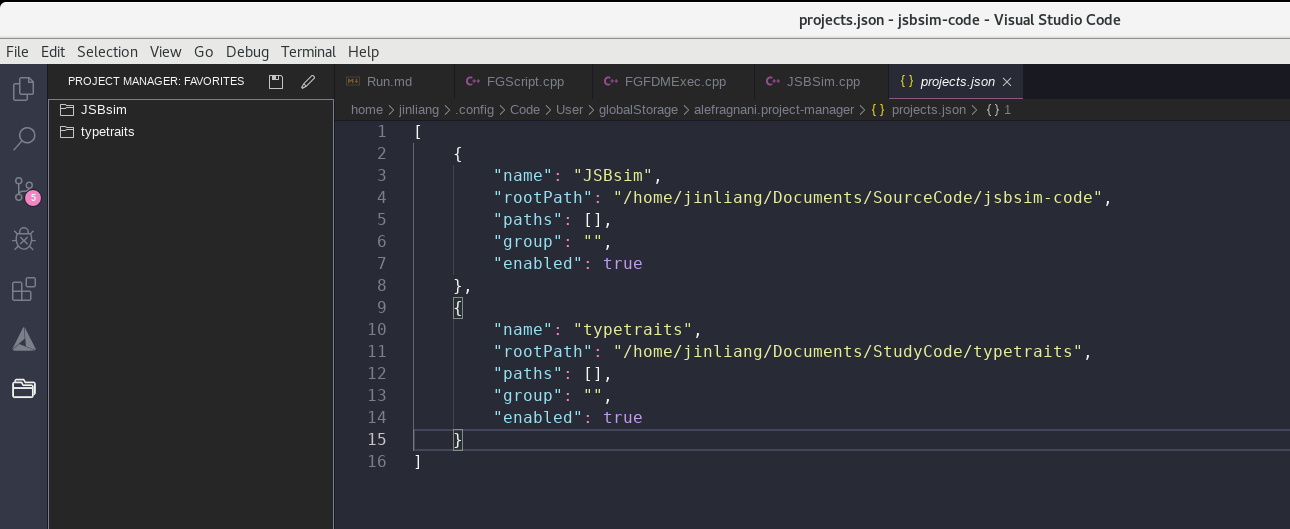The image size is (1290, 529).
Task: Switch to the Run.md tab
Action: pos(393,81)
